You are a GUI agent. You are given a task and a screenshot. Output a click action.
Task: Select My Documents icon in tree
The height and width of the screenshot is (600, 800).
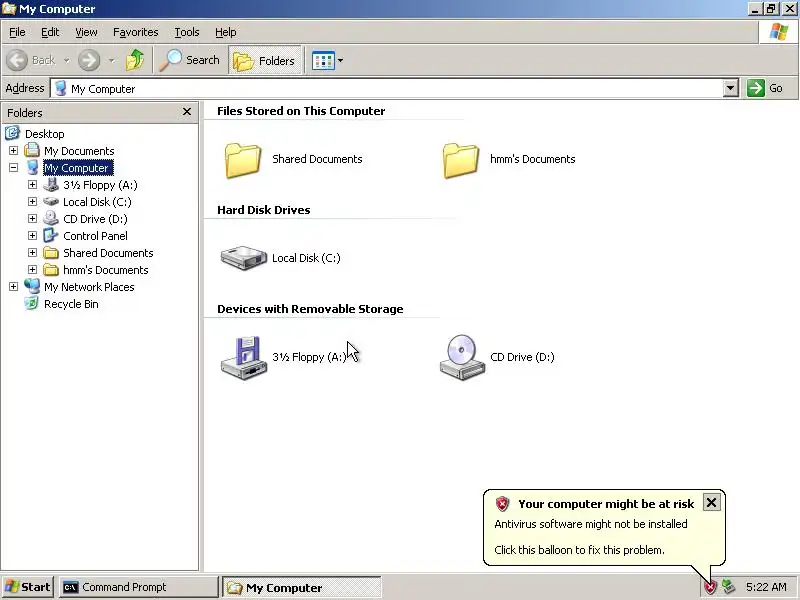pos(32,150)
